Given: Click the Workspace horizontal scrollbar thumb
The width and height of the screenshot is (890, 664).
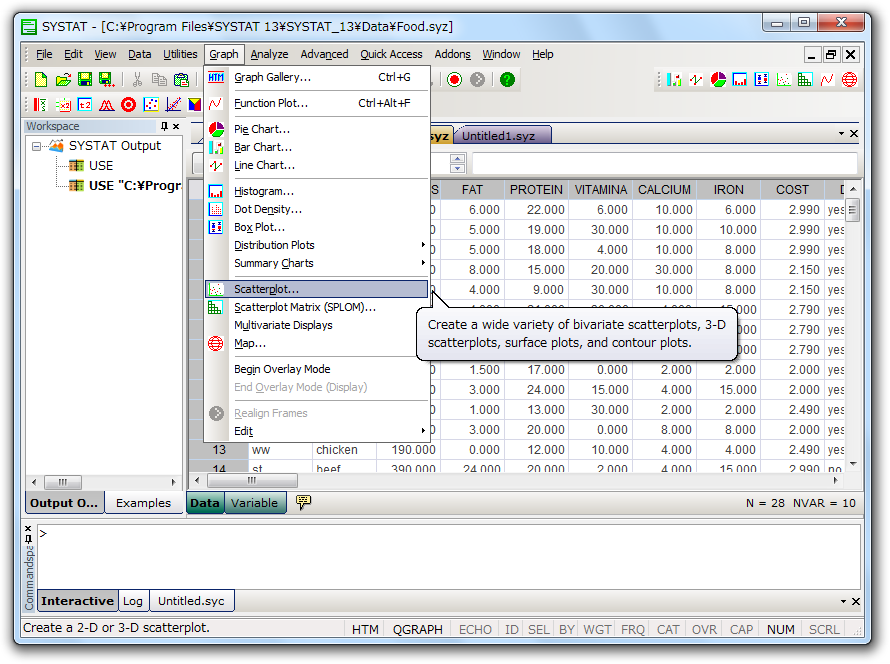Looking at the screenshot, I should tap(63, 482).
